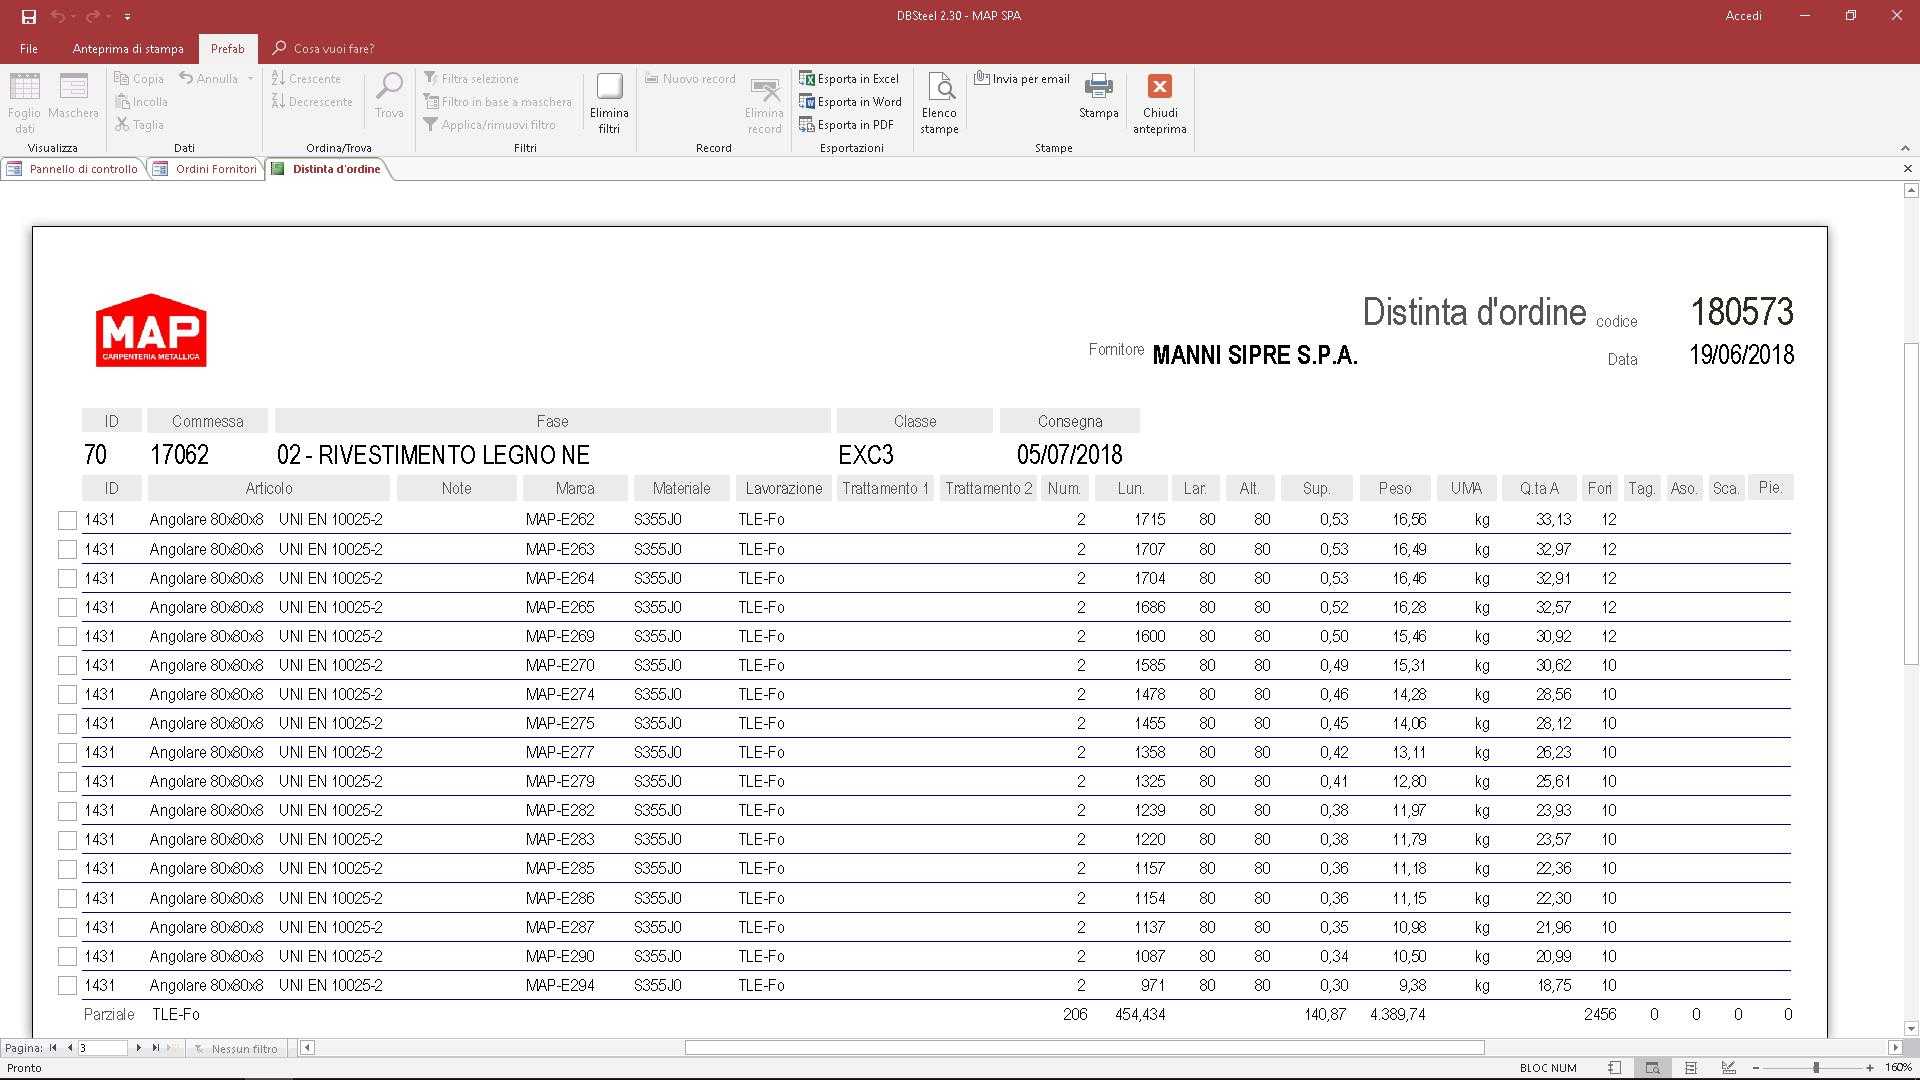Click zoom in plus button
This screenshot has height=1080, width=1920.
click(1869, 1068)
